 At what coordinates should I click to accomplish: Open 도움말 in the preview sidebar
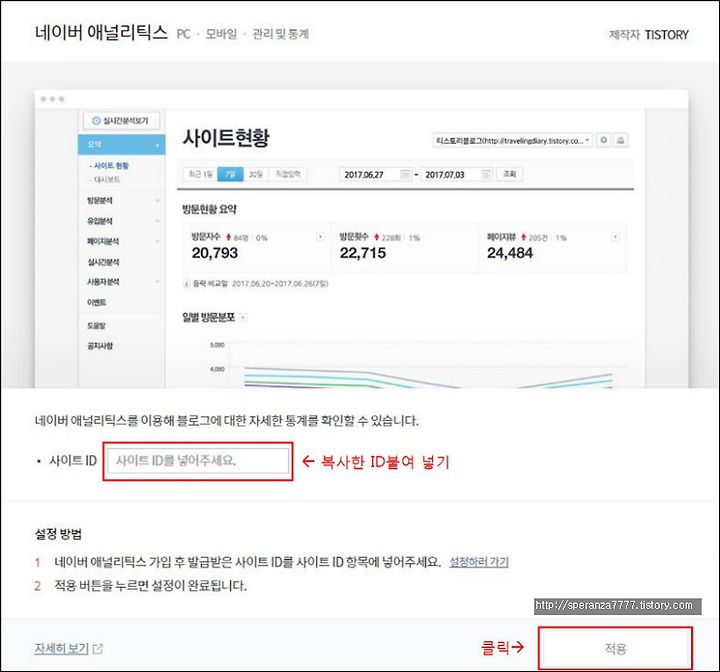[96, 326]
